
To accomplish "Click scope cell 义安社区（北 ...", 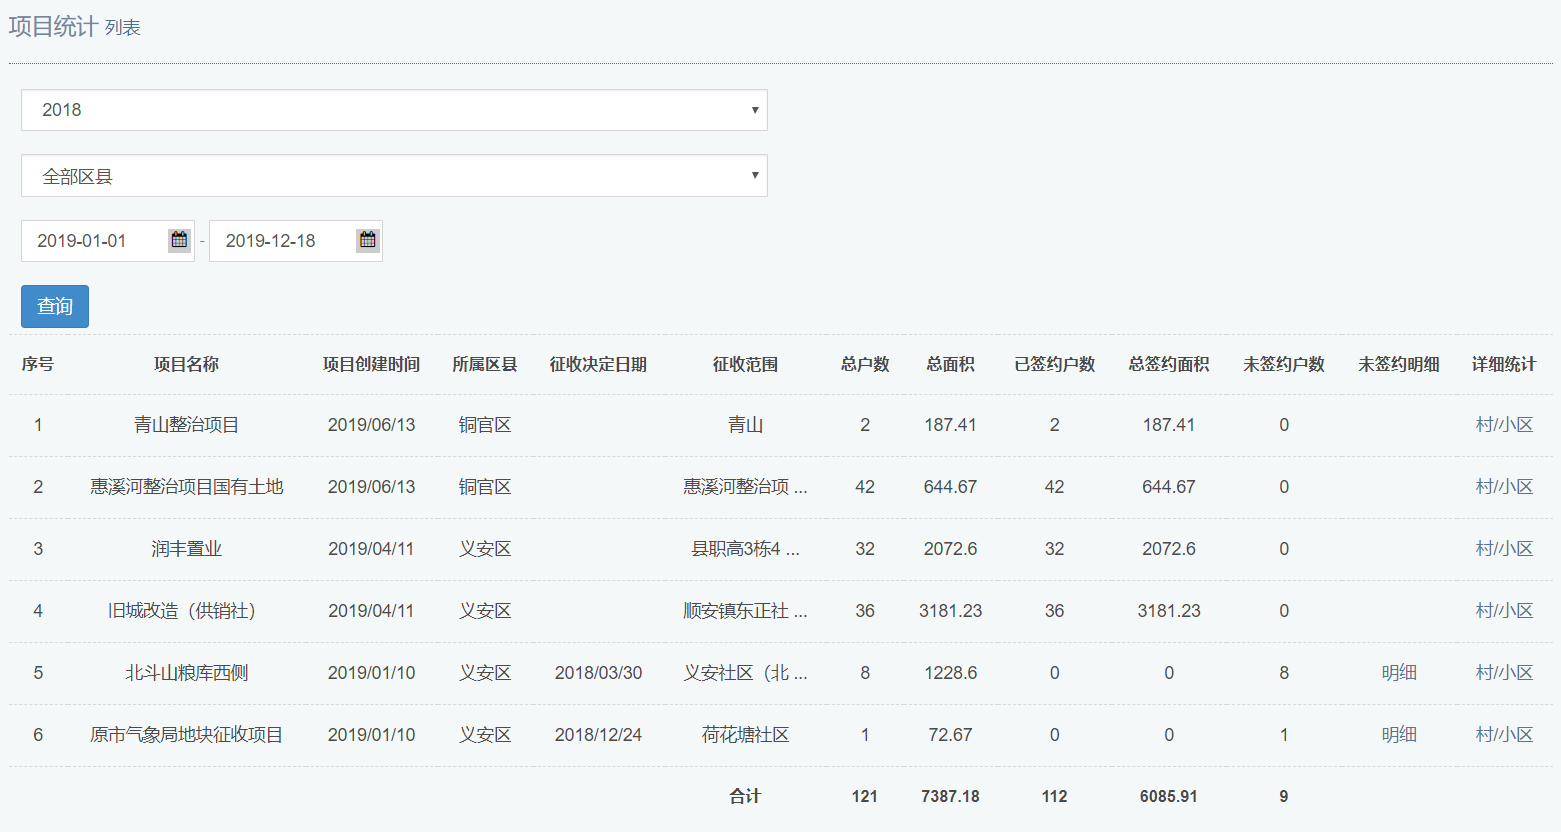I will (745, 673).
